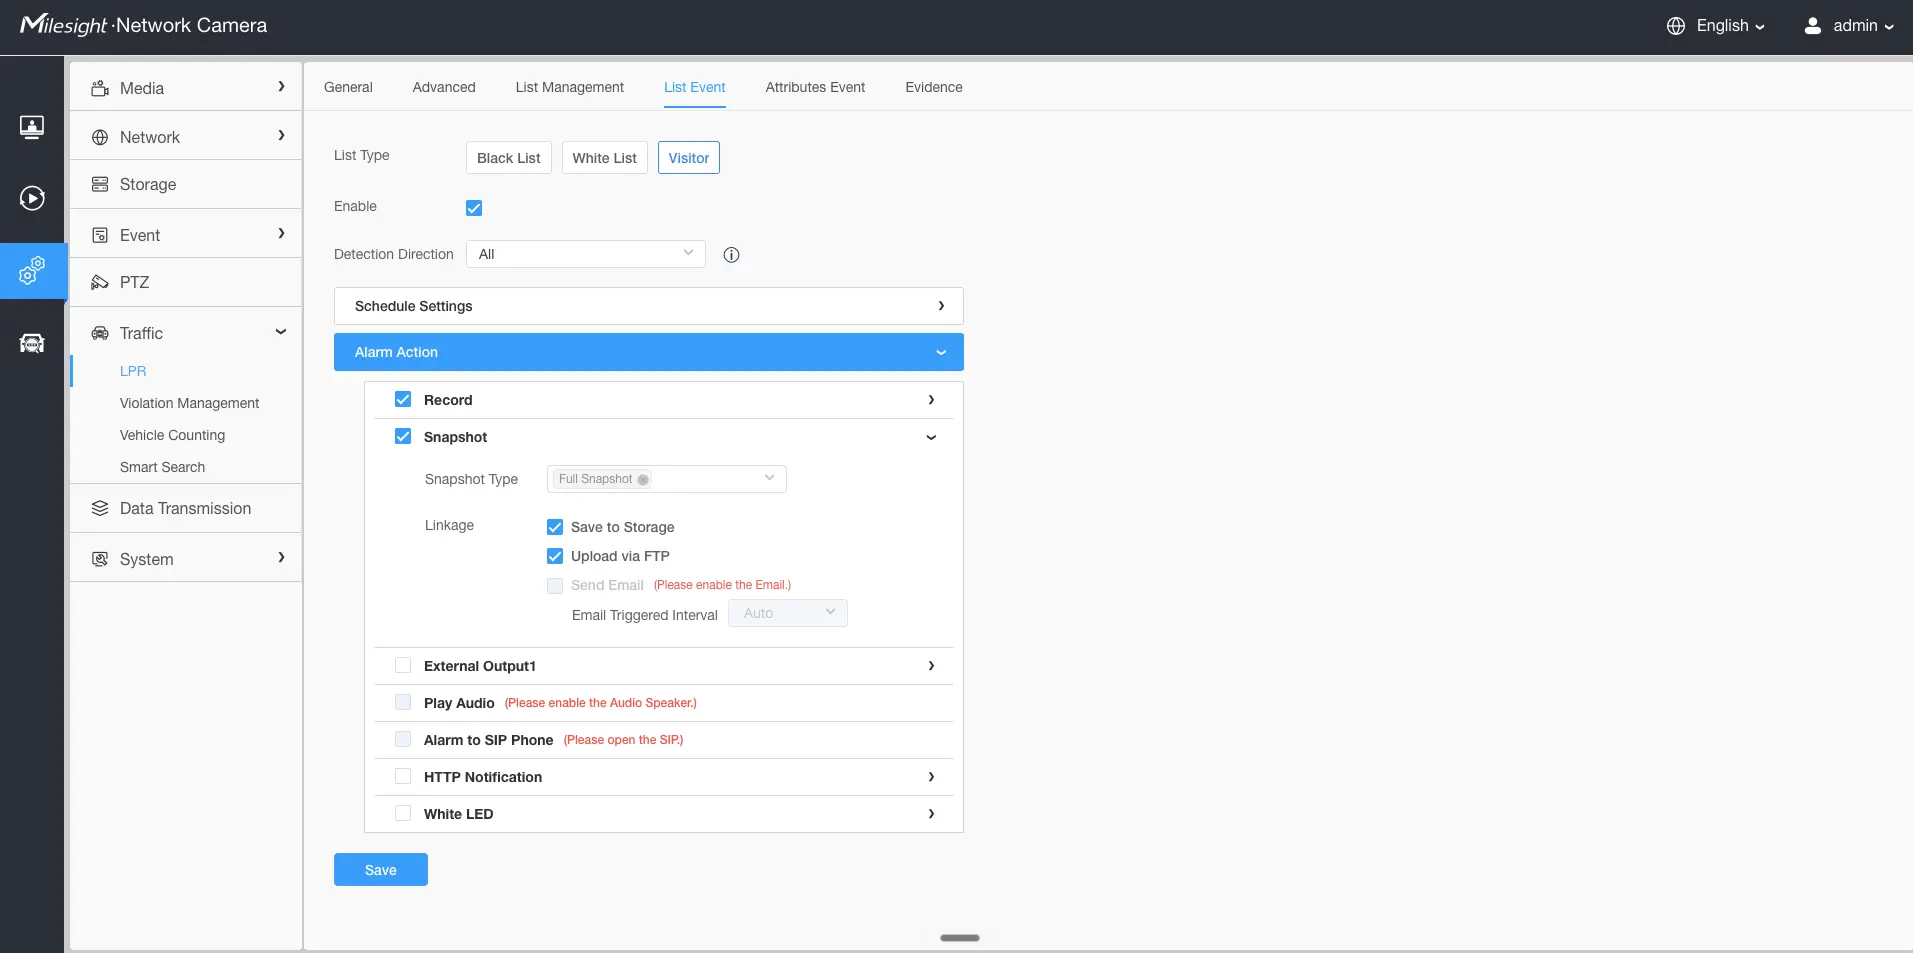This screenshot has width=1913, height=953.
Task: Switch to the Advanced tab
Action: coord(444,87)
